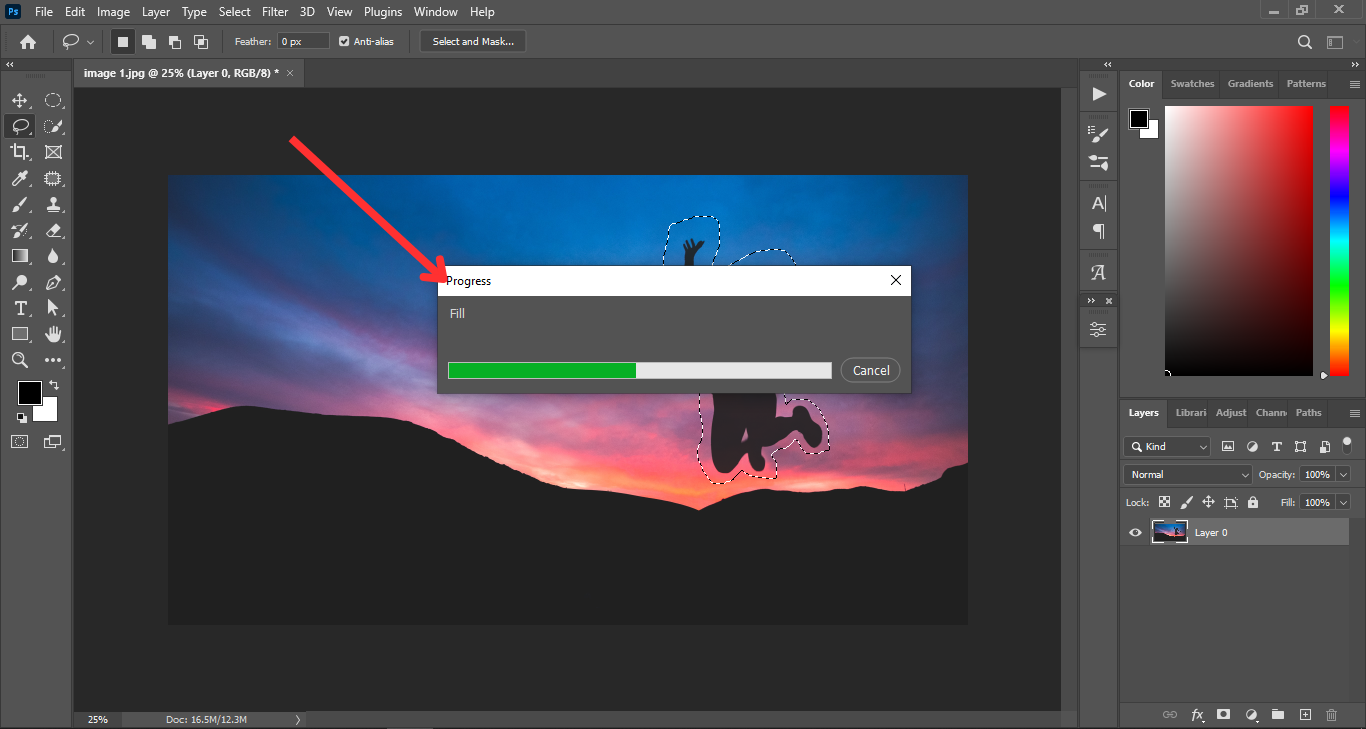Select the Horizontal Type tool
Image resolution: width=1366 pixels, height=729 pixels.
19,308
